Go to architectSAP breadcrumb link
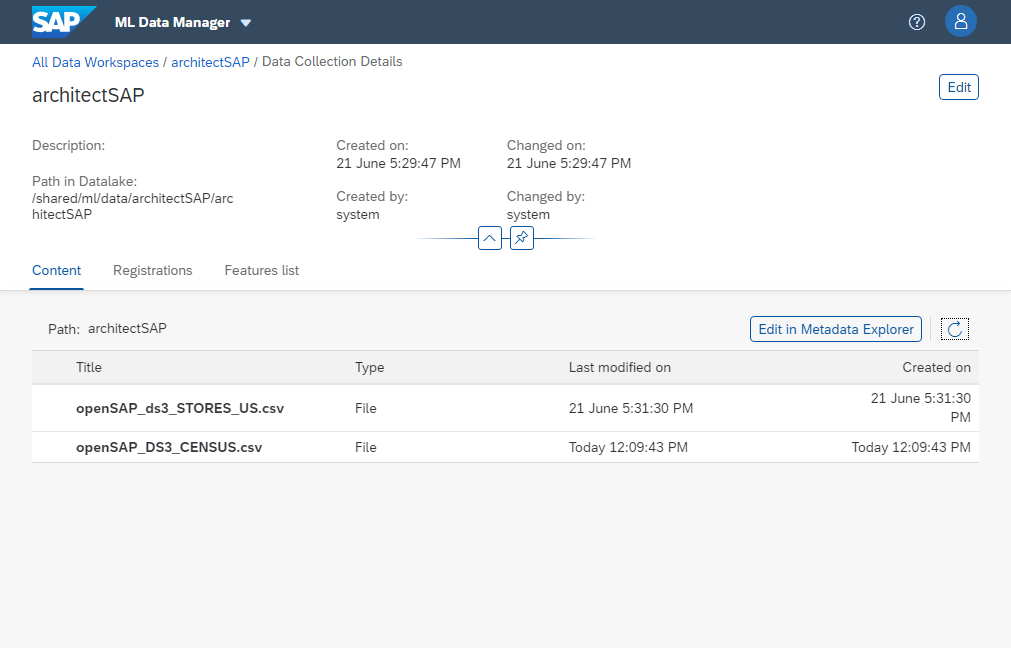 (210, 62)
